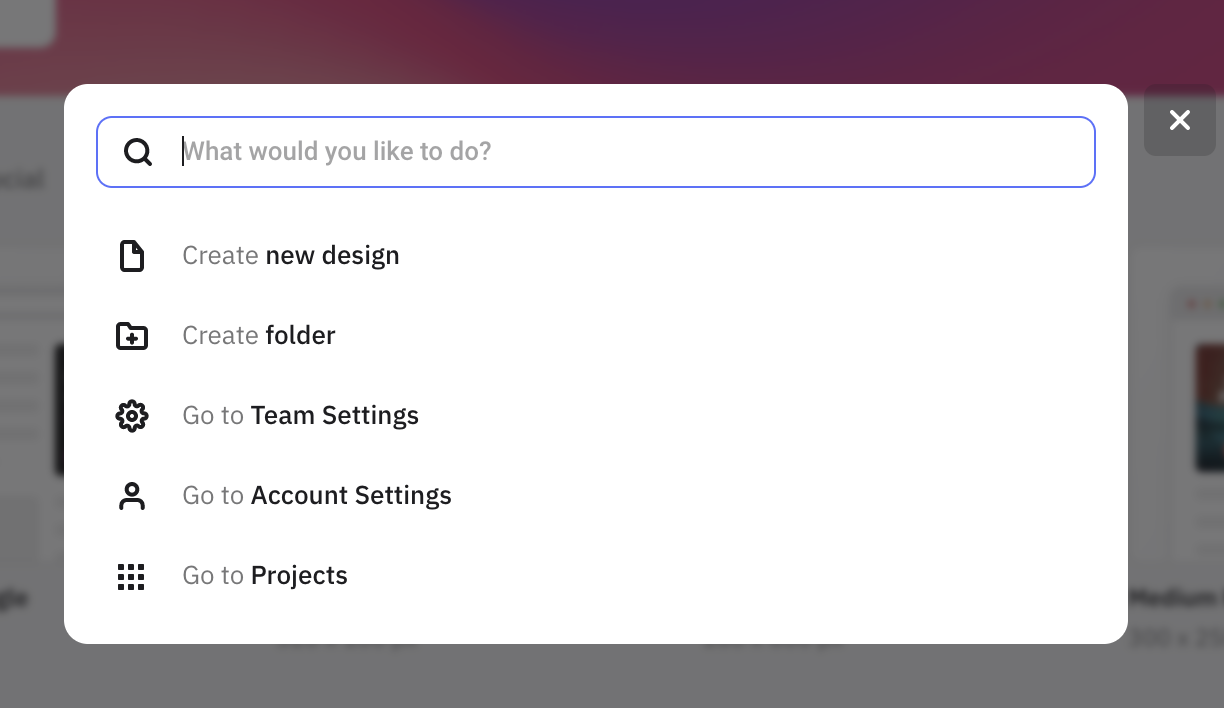Click the Projects grid icon
The height and width of the screenshot is (708, 1224).
131,576
